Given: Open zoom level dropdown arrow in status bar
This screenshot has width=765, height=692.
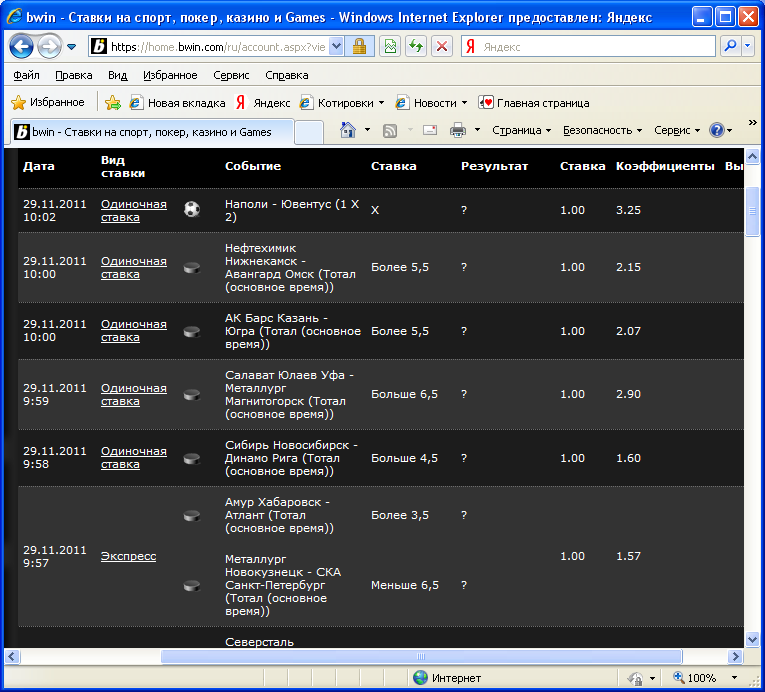Looking at the screenshot, I should point(734,678).
